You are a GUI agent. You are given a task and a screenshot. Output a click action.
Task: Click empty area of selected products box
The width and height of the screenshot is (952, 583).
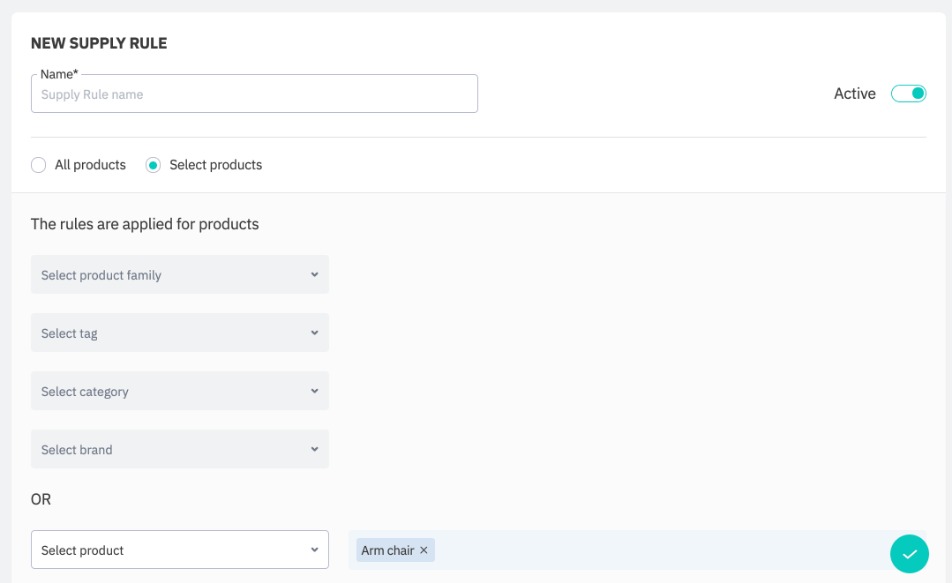(650, 550)
